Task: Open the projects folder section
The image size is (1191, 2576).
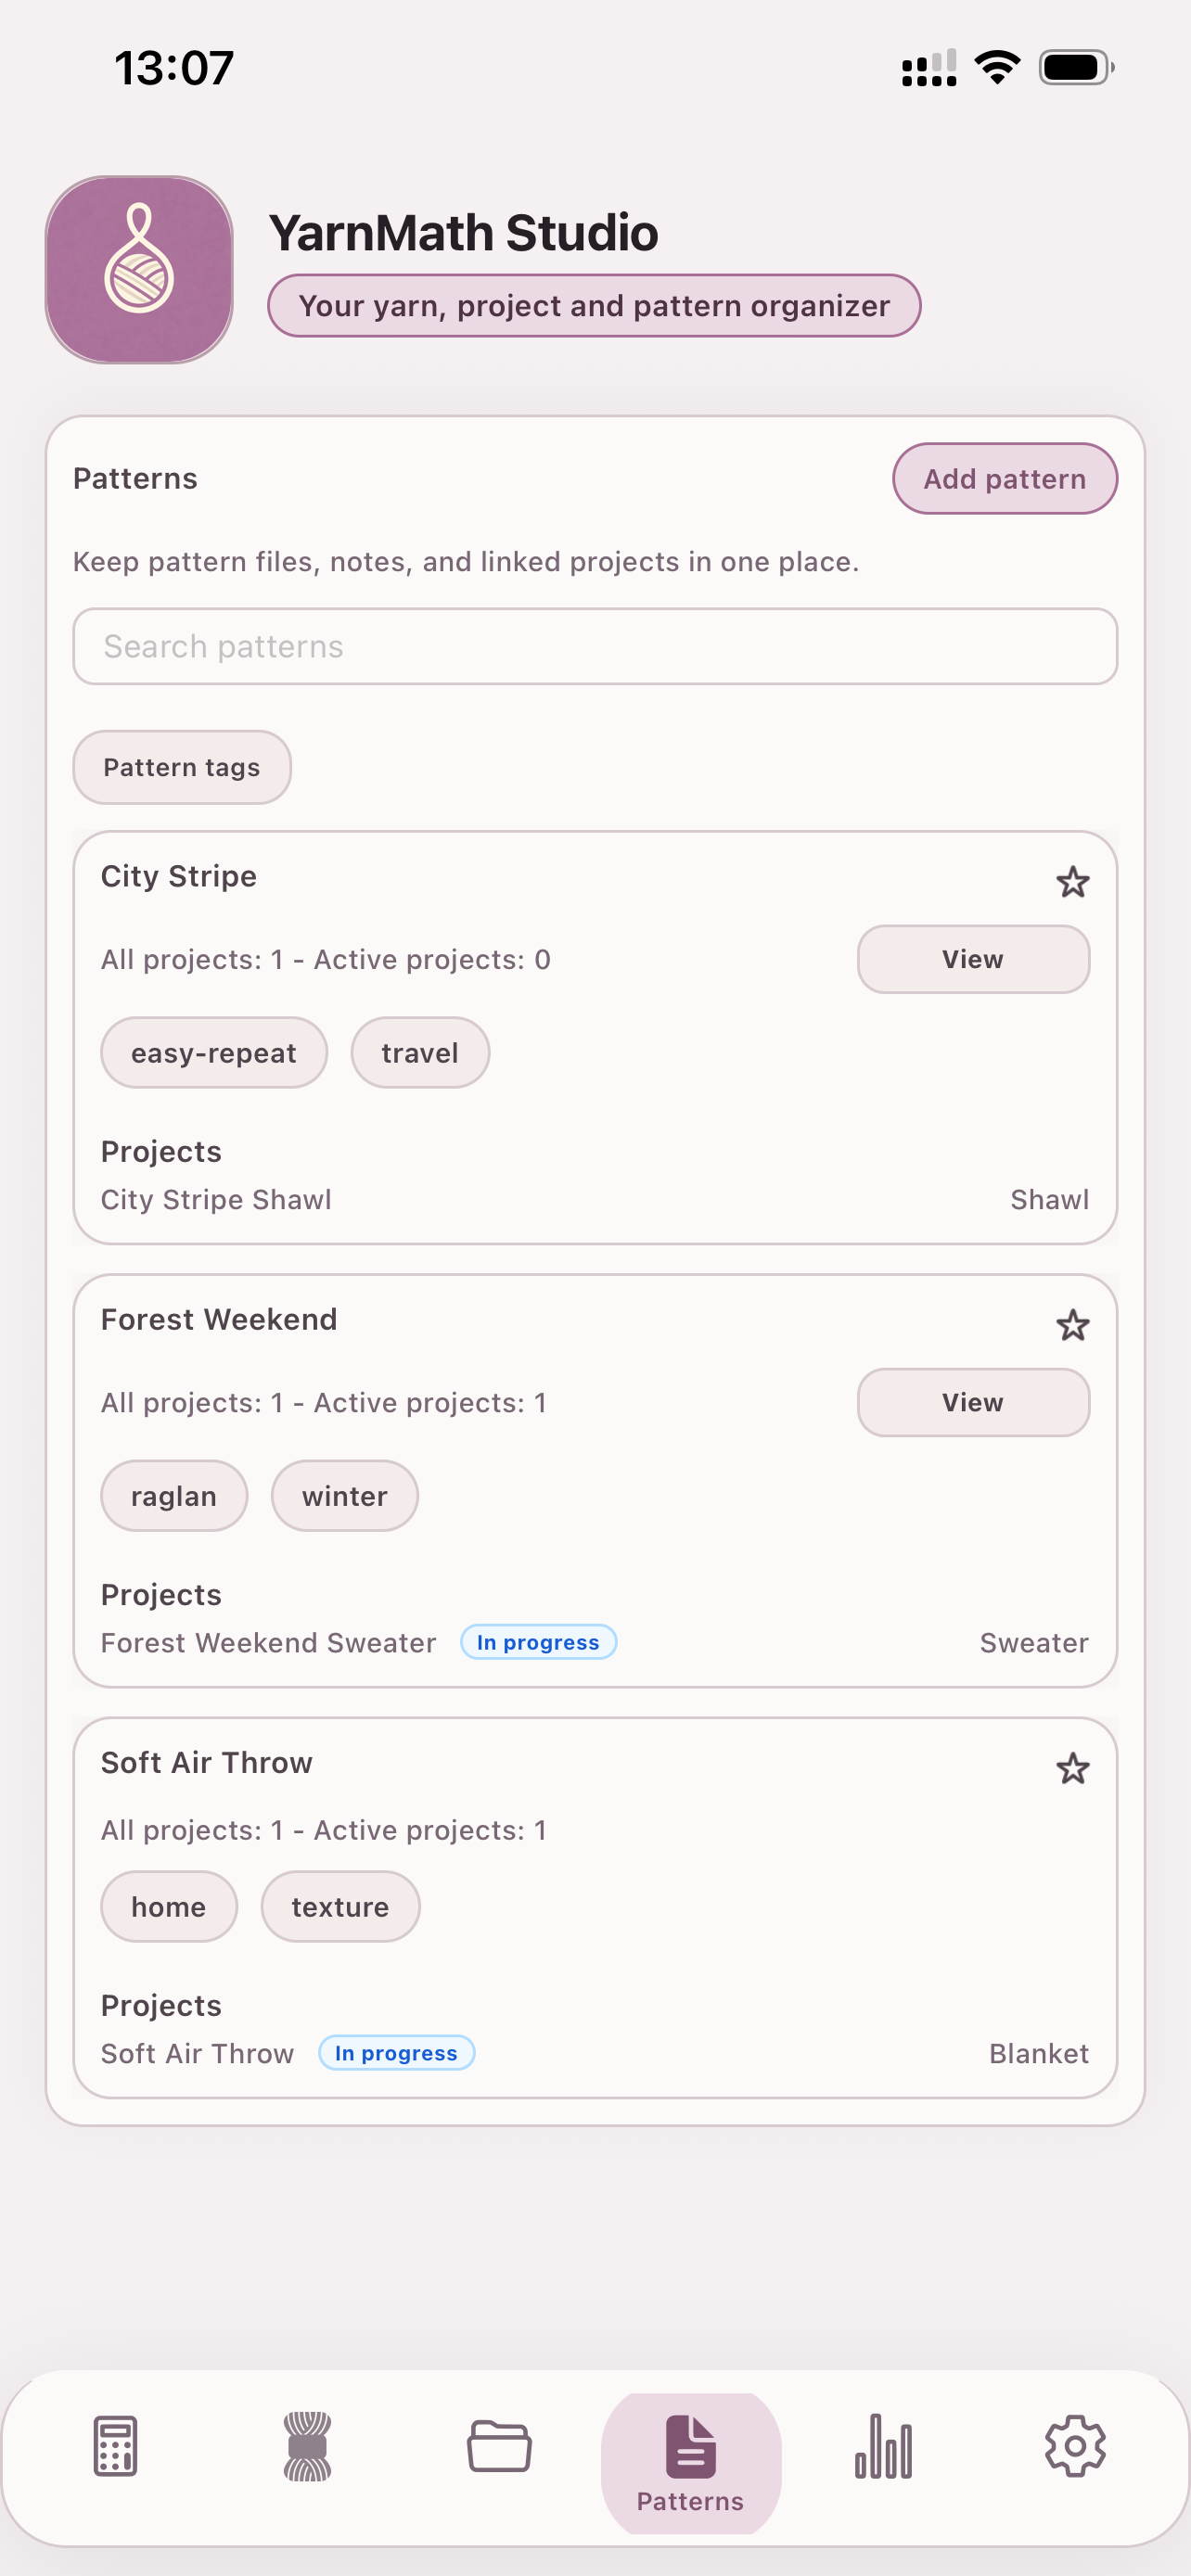Action: 499,2449
